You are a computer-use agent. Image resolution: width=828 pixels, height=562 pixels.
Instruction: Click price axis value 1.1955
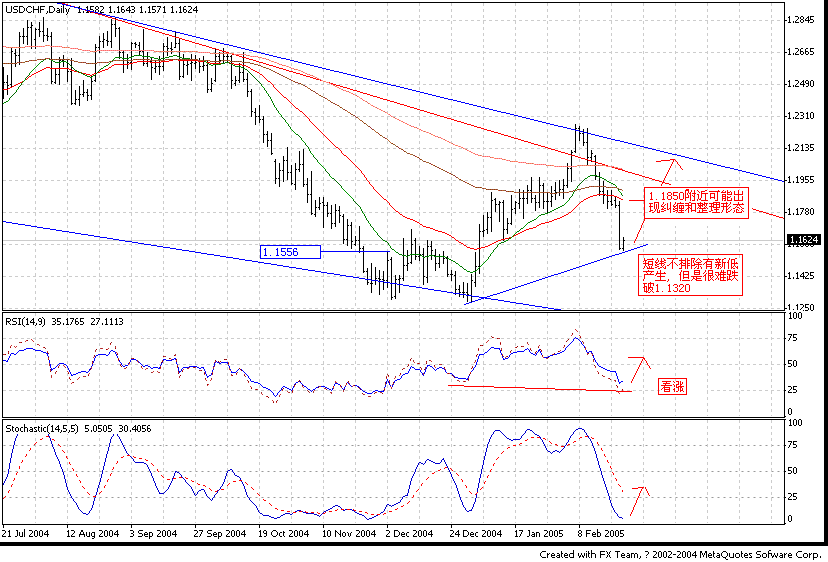point(801,180)
